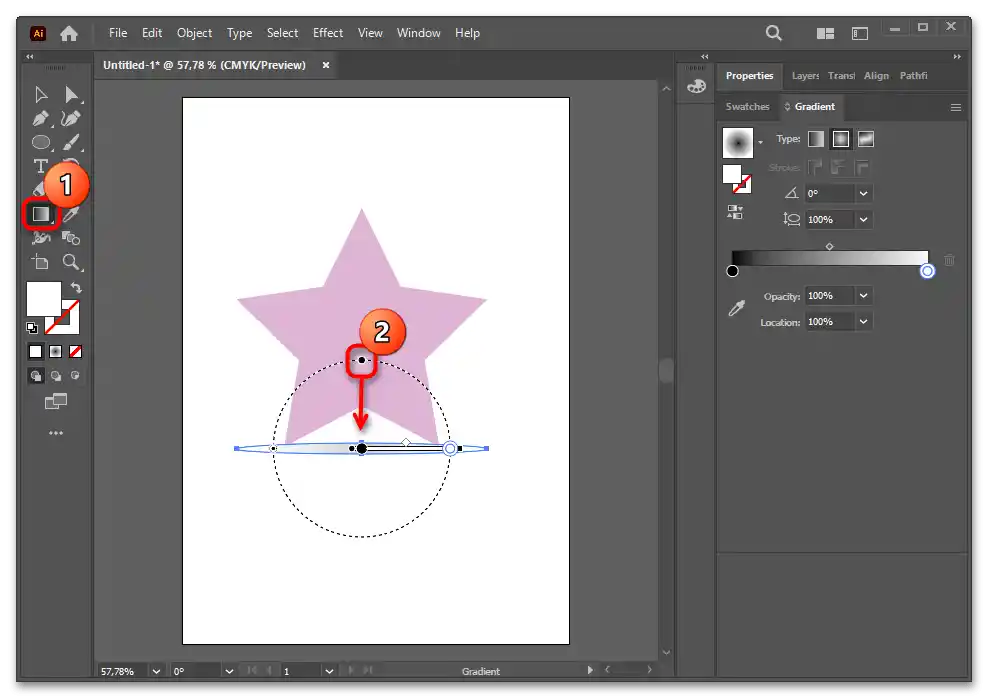Activate the Pen tool
This screenshot has height=698, width=988.
(41, 119)
